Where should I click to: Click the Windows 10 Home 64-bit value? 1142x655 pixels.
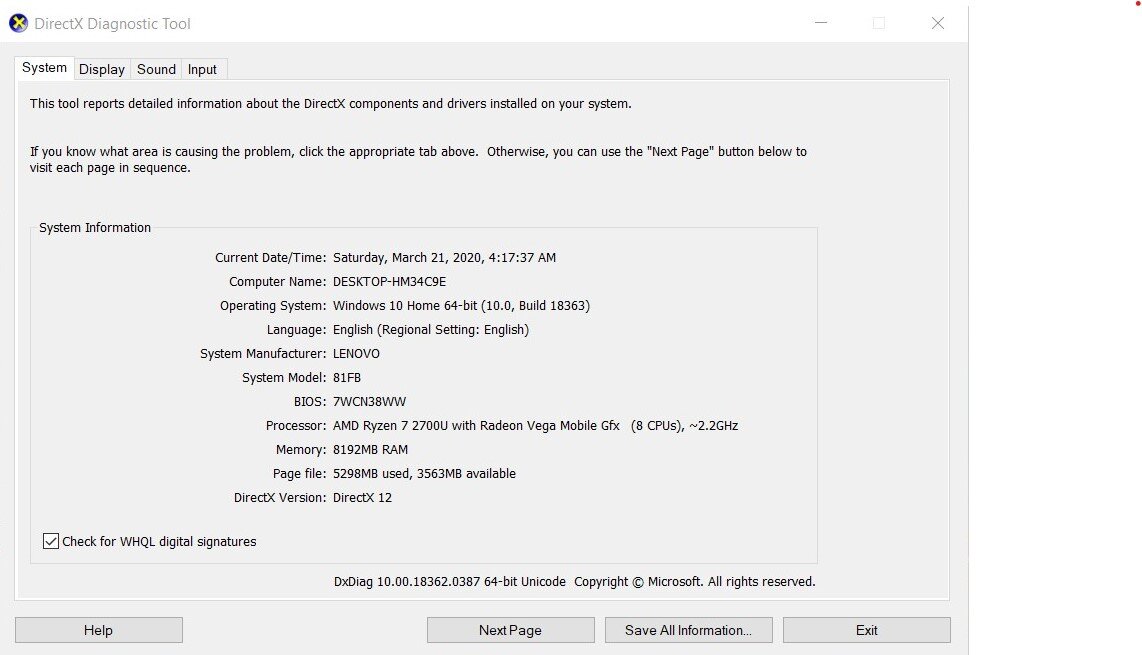click(461, 306)
